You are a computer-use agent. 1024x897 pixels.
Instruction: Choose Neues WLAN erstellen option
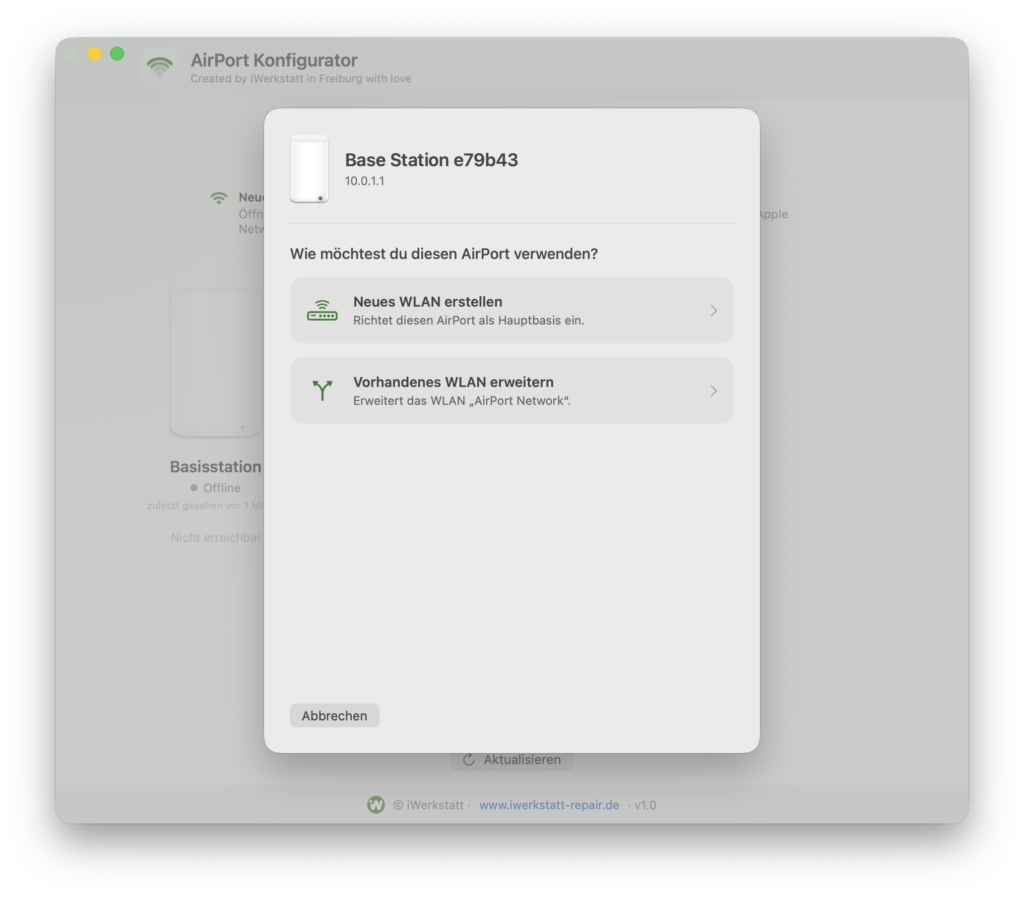(x=511, y=310)
